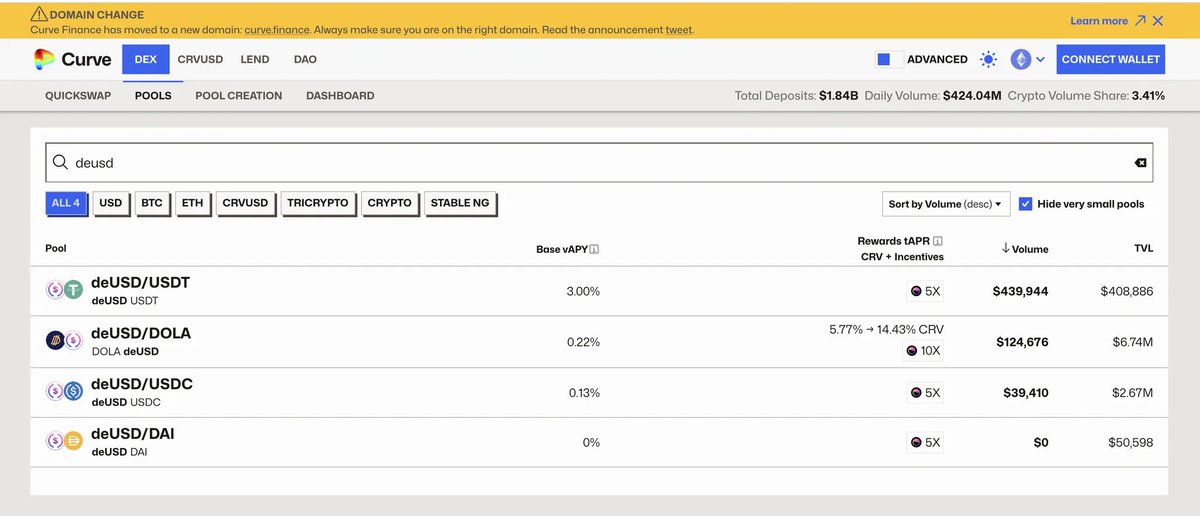Image resolution: width=1200 pixels, height=516 pixels.
Task: Dismiss the domain change banner
Action: [1158, 20]
